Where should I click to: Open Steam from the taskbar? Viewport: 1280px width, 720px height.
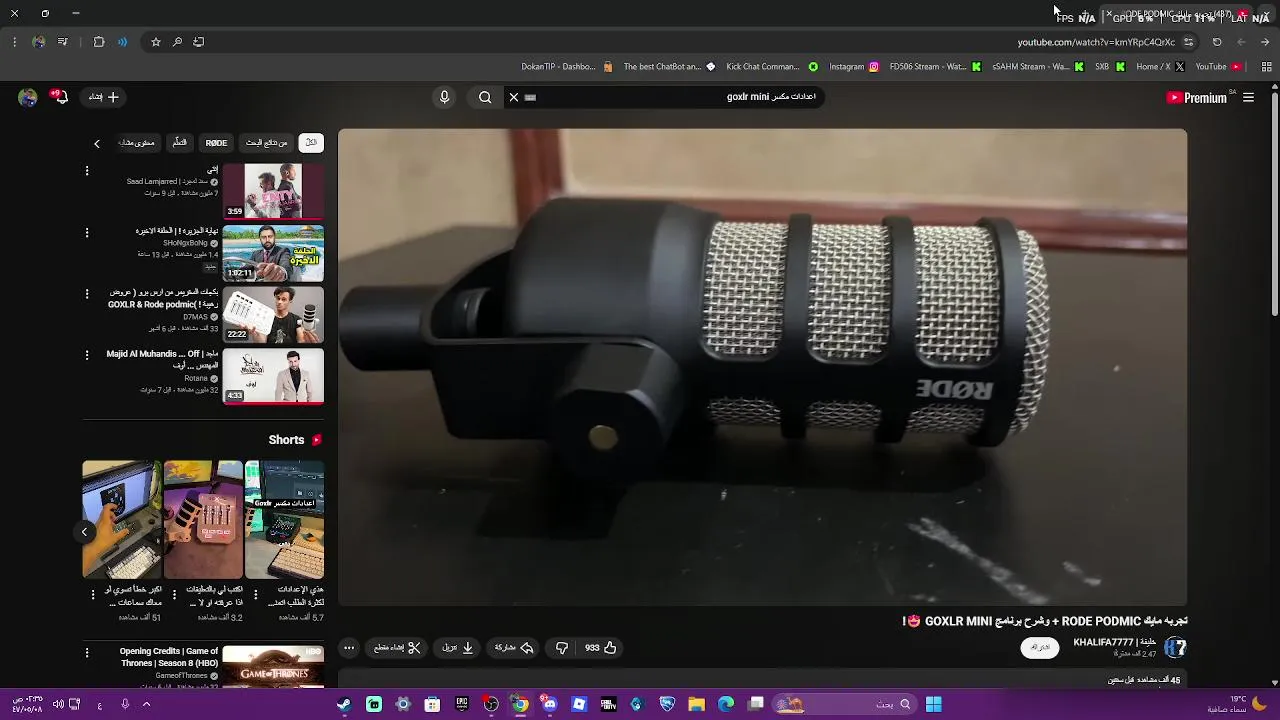pos(344,704)
